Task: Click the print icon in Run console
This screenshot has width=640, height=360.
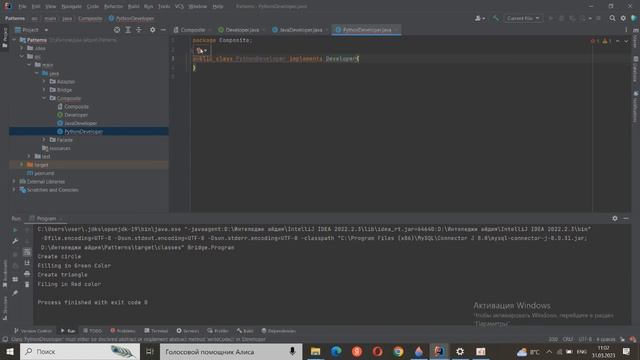Action: (27, 273)
